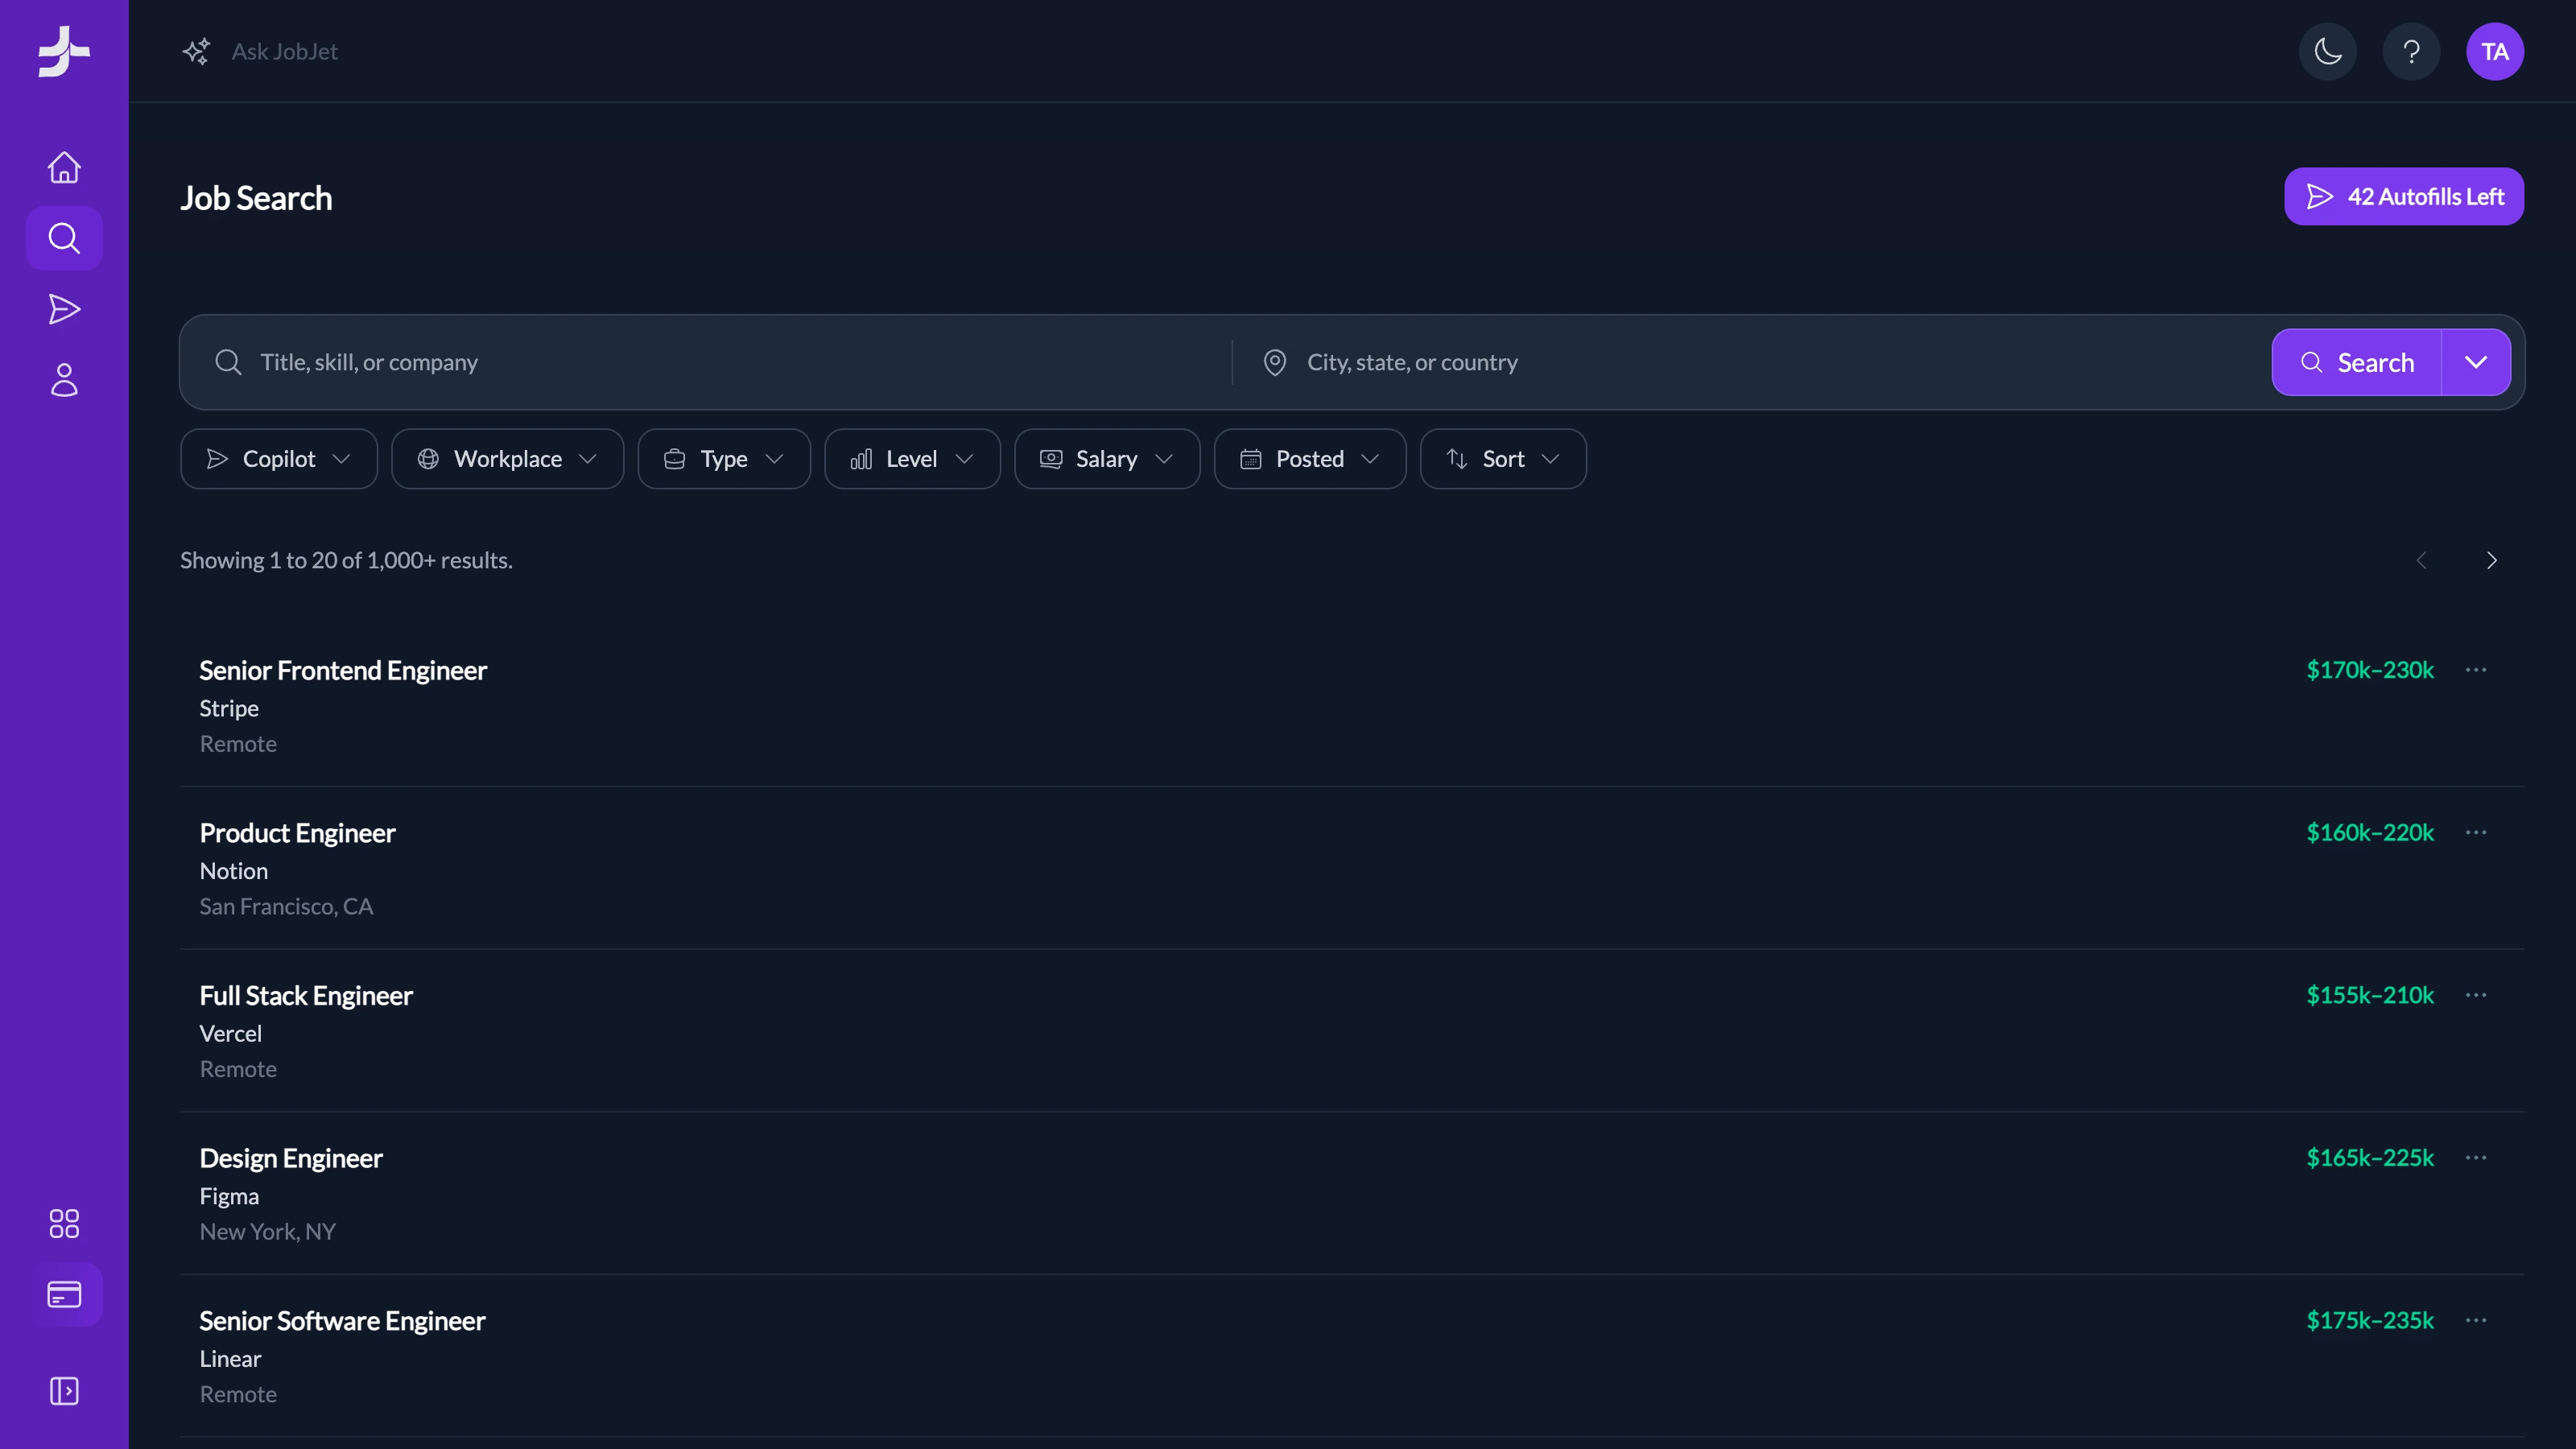Open the Home page from sidebar
Viewport: 2576px width, 1449px height.
(64, 167)
